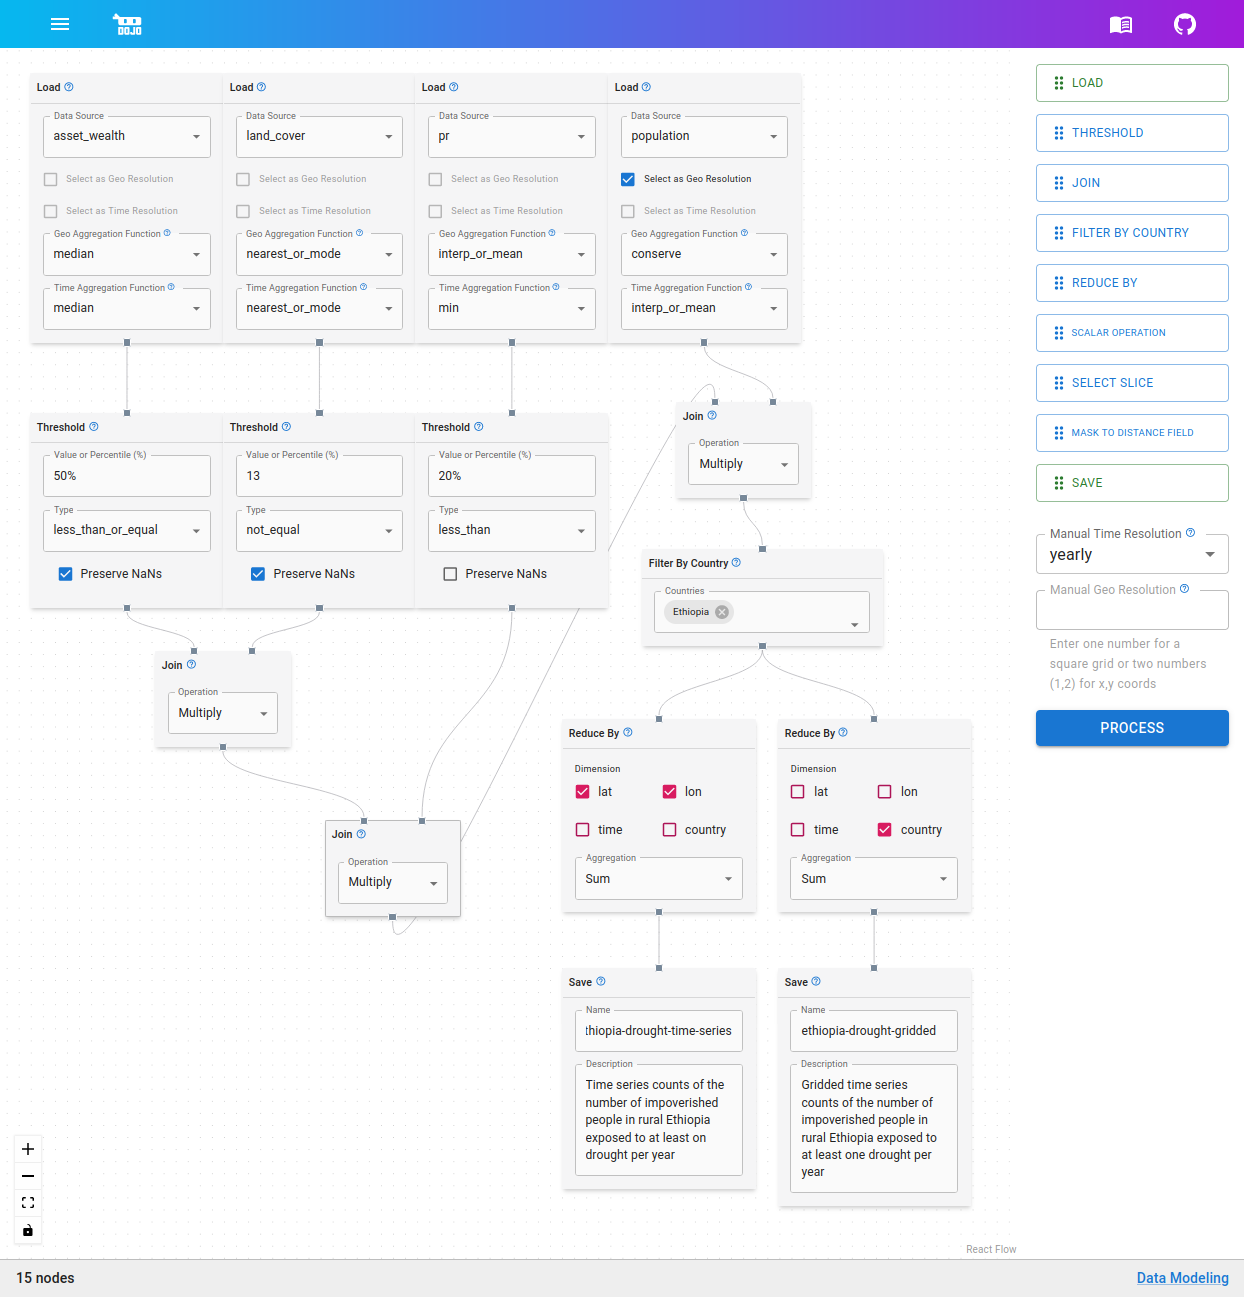Click help icon next to Manual Geo Resolution
1244x1297 pixels.
(x=1185, y=589)
